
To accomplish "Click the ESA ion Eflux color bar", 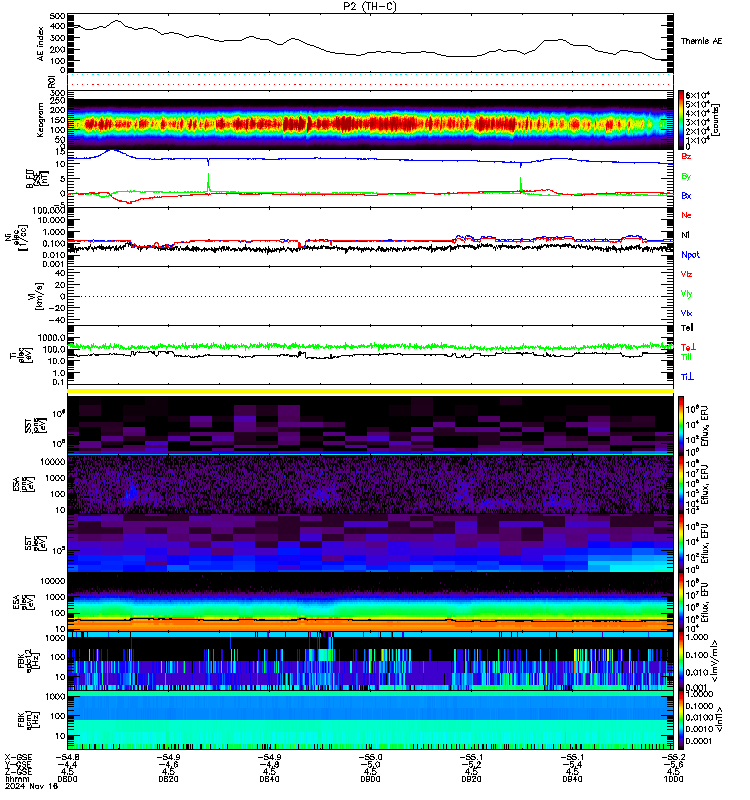I will click(681, 484).
